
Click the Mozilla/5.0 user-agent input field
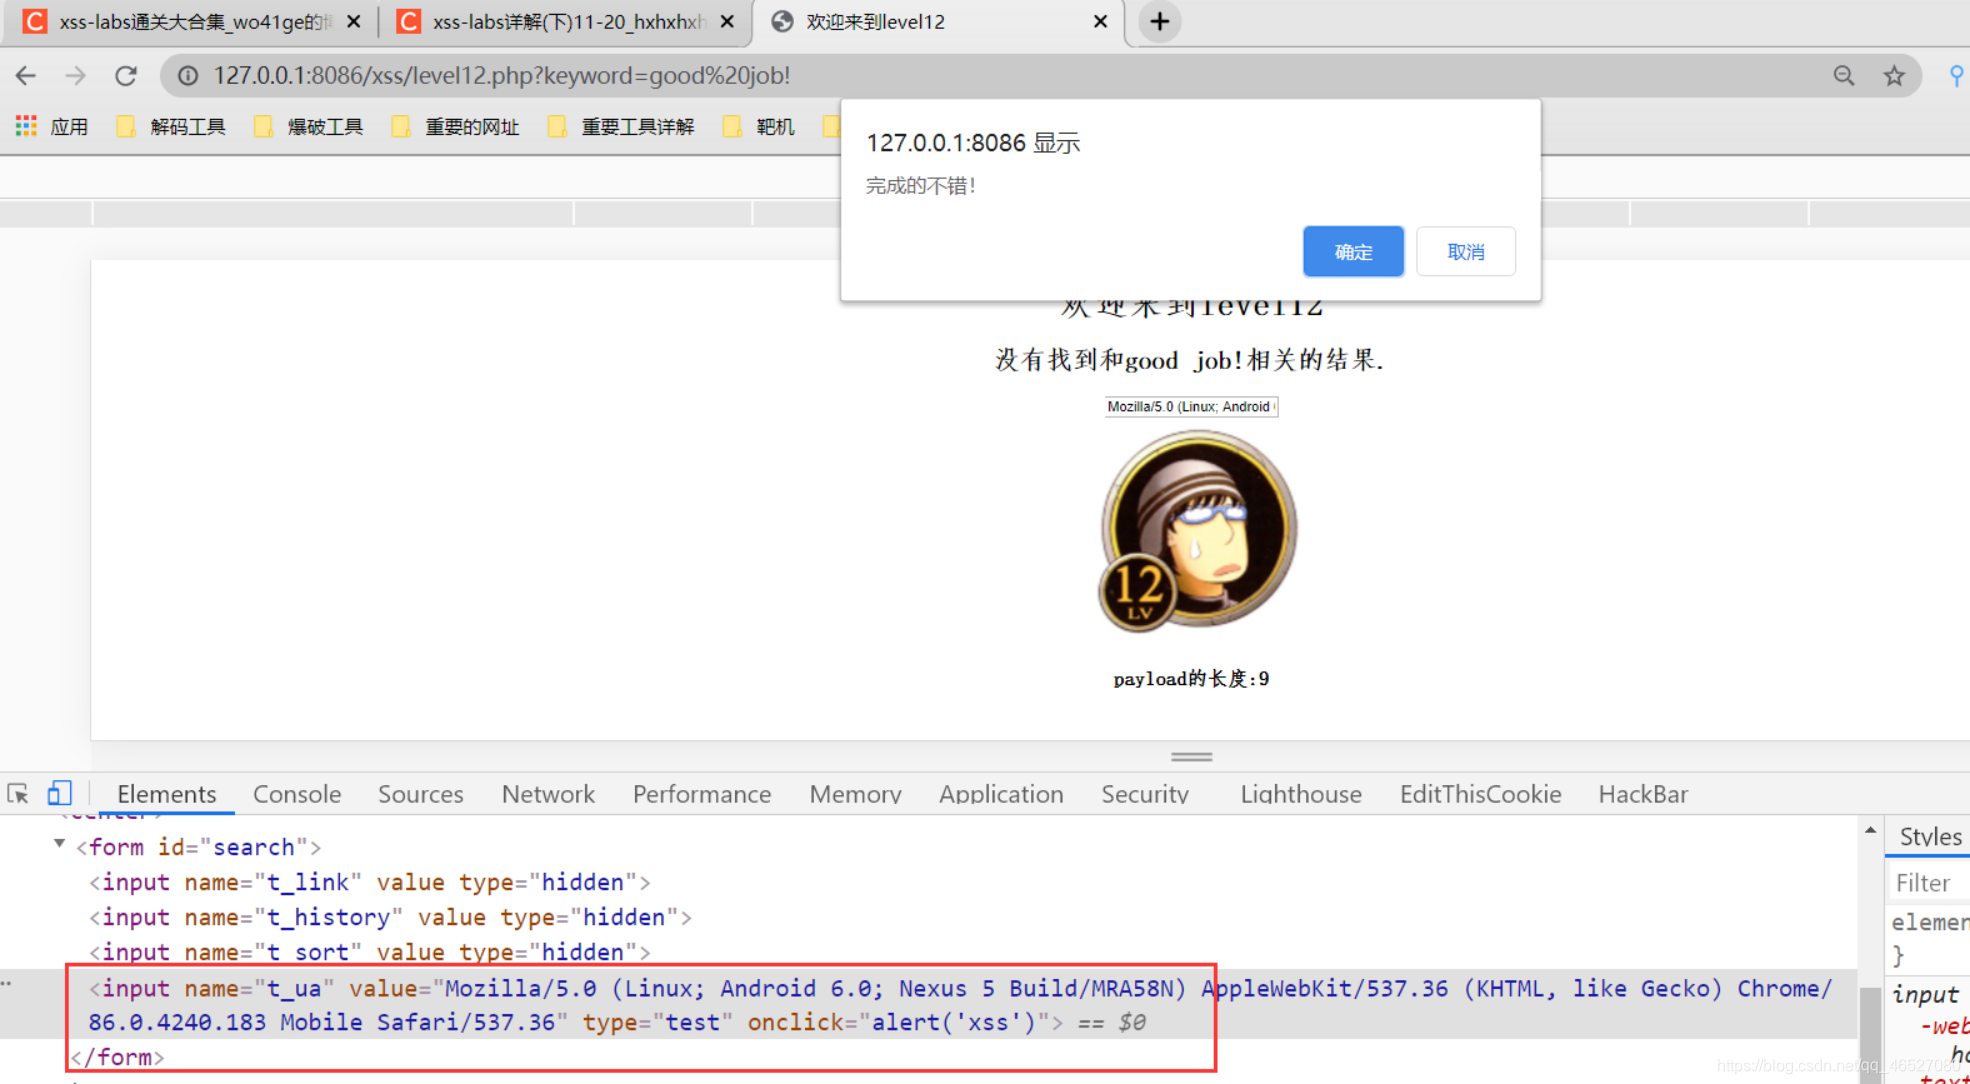(1190, 407)
